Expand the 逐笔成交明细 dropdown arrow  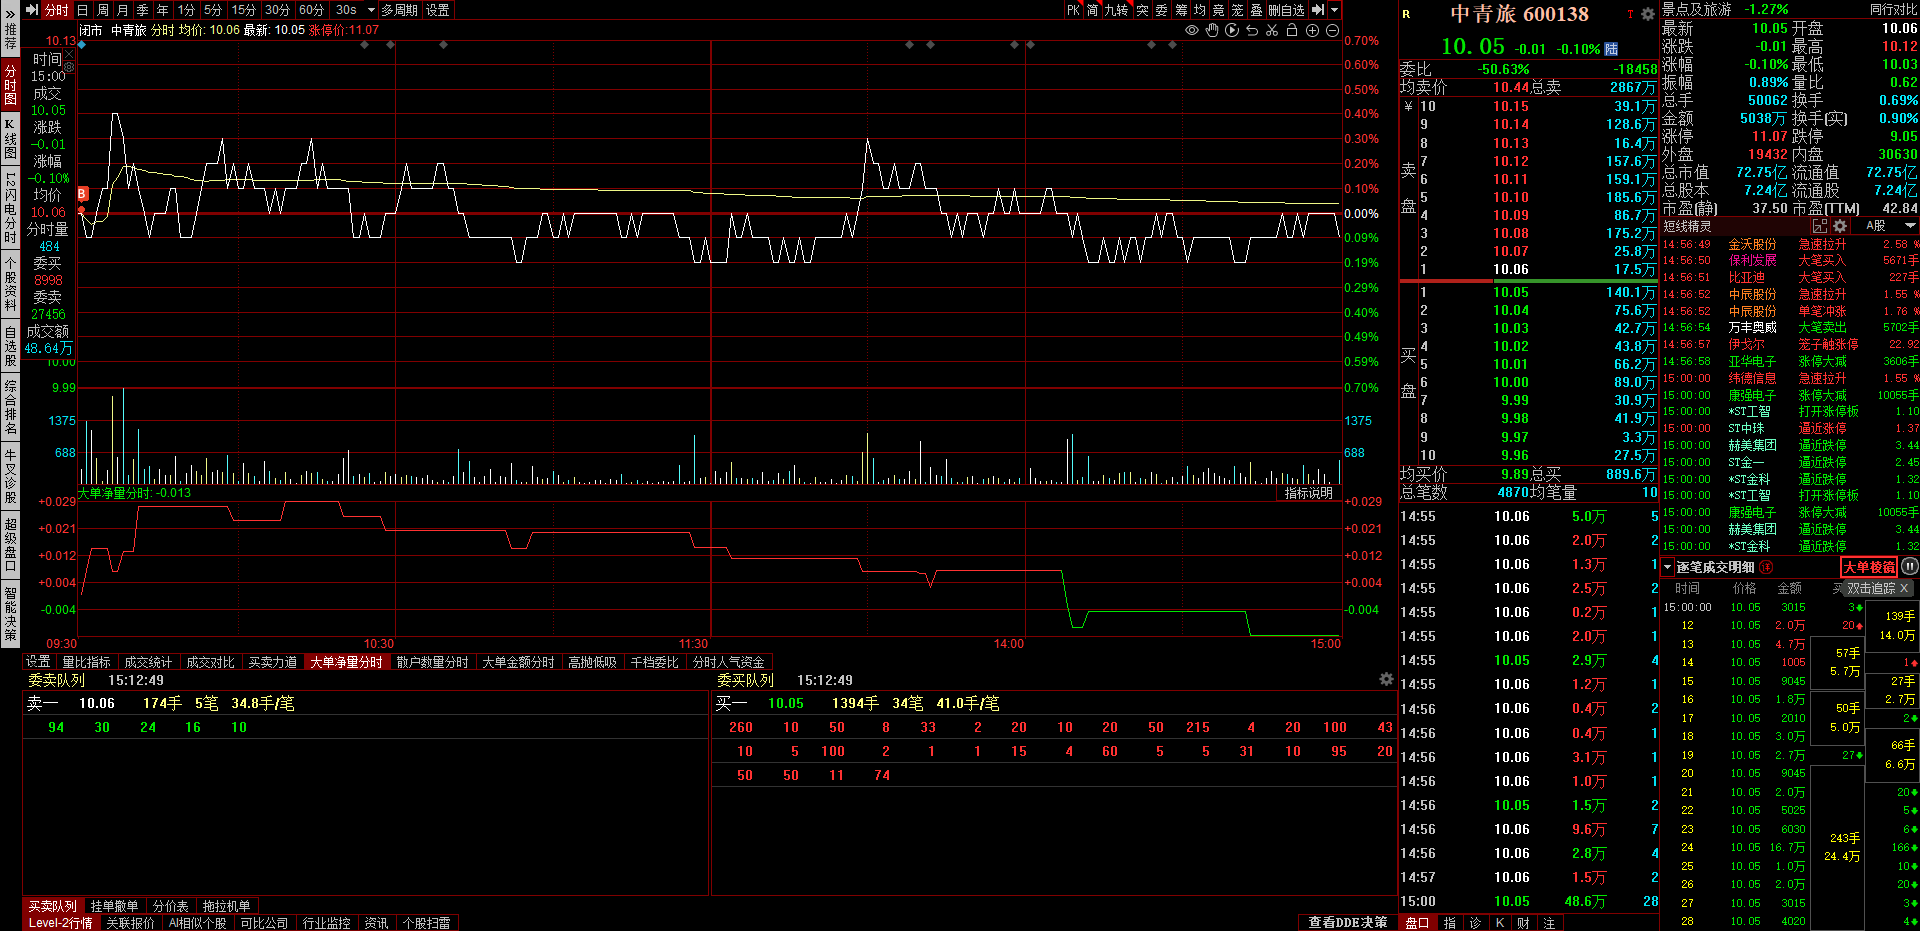pyautogui.click(x=1667, y=567)
